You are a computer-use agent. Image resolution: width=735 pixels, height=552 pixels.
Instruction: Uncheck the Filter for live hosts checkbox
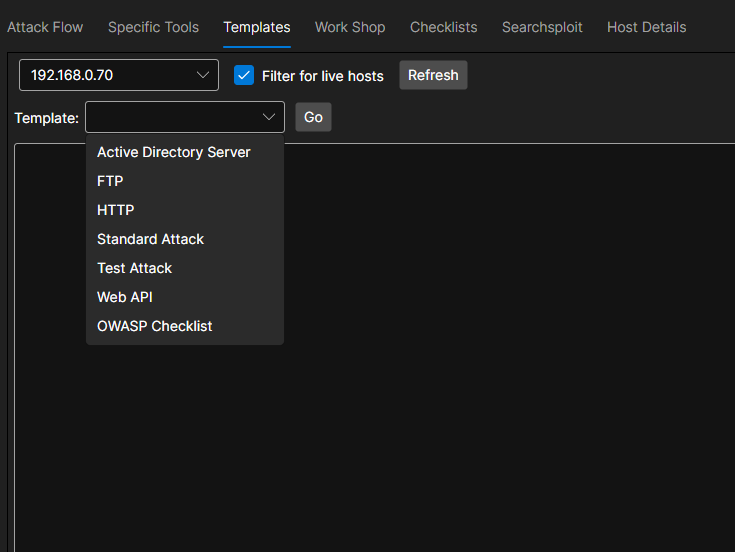pos(244,75)
